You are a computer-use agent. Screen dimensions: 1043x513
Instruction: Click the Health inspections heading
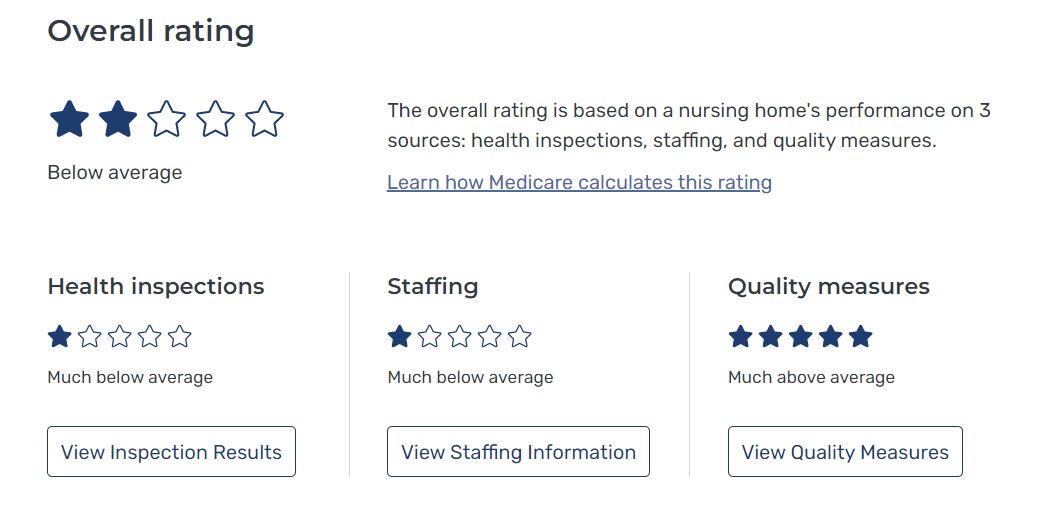coord(156,287)
